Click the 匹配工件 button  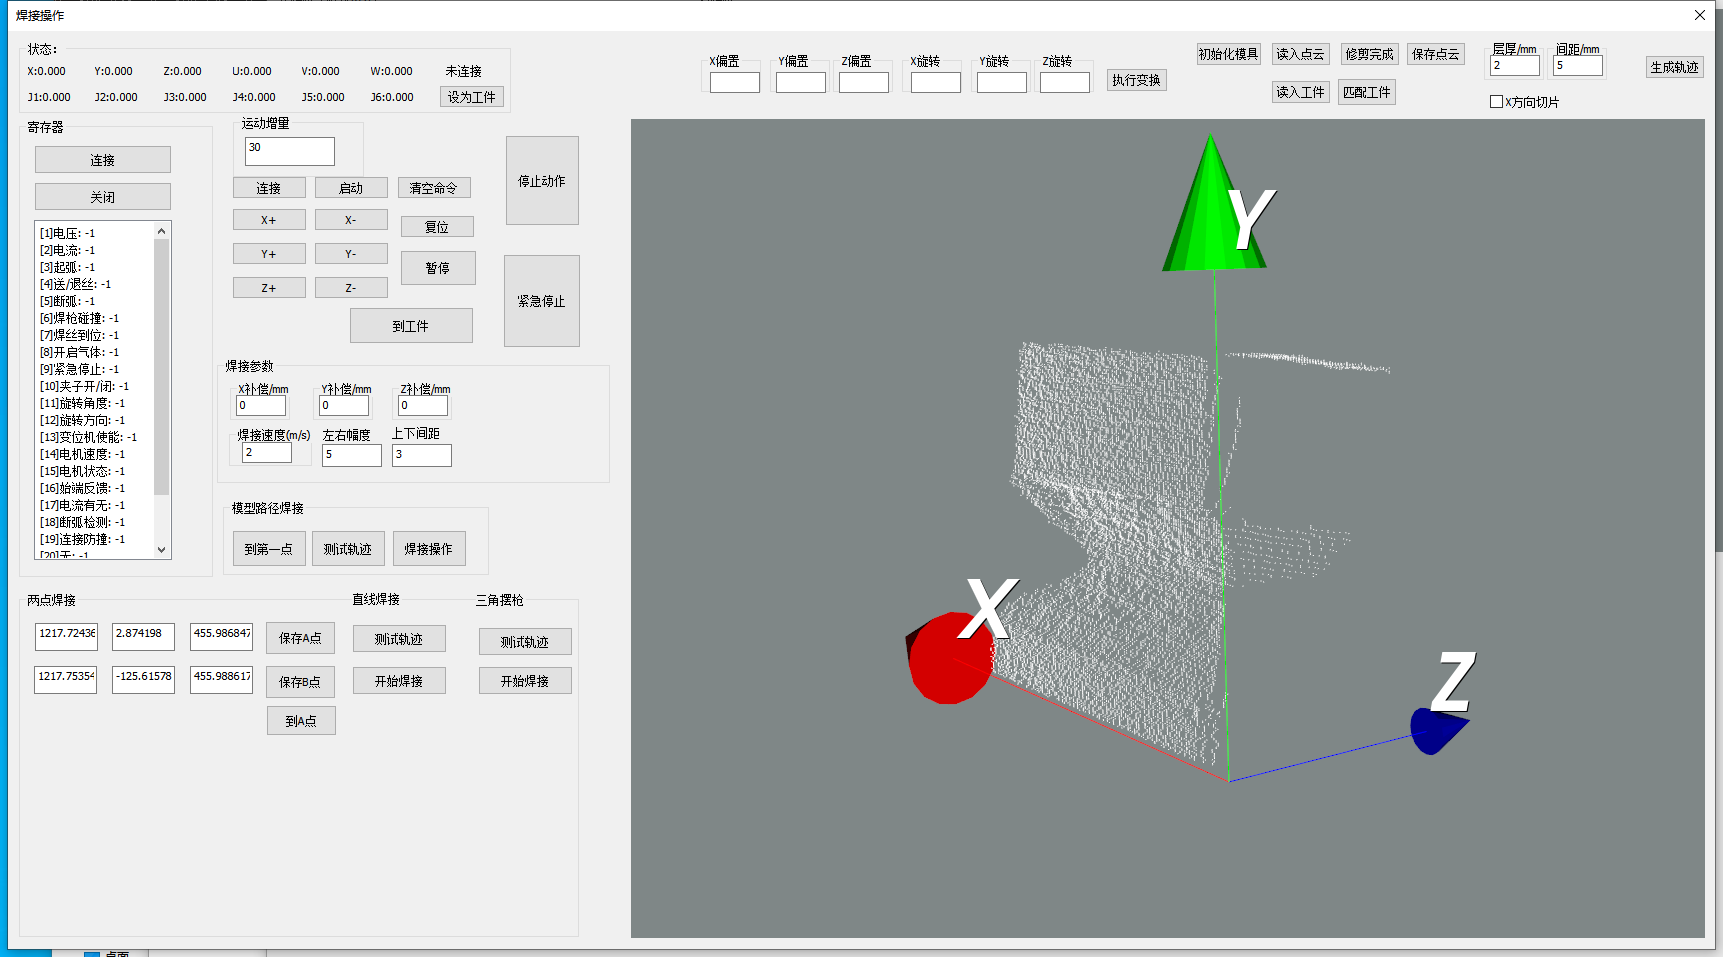pyautogui.click(x=1367, y=92)
